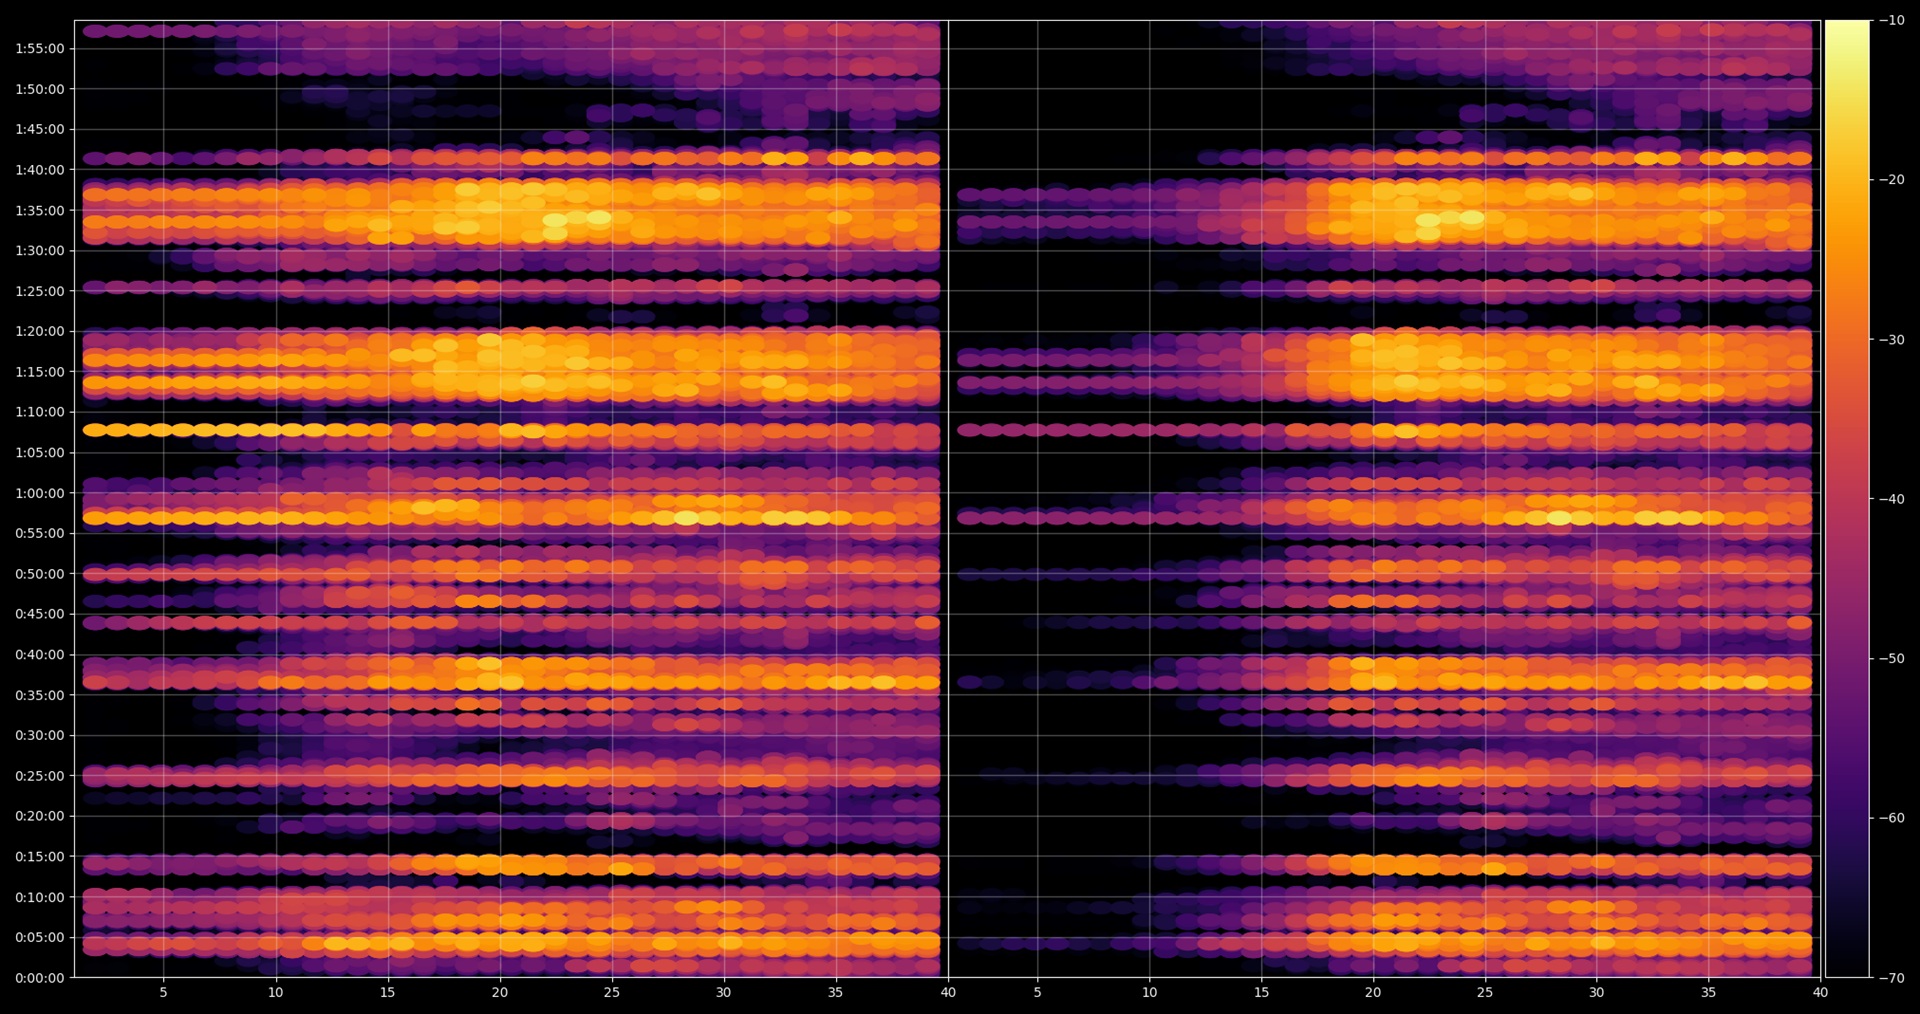Pick the 1:45:00 time axis label
Image resolution: width=1920 pixels, height=1014 pixels.
(39, 129)
